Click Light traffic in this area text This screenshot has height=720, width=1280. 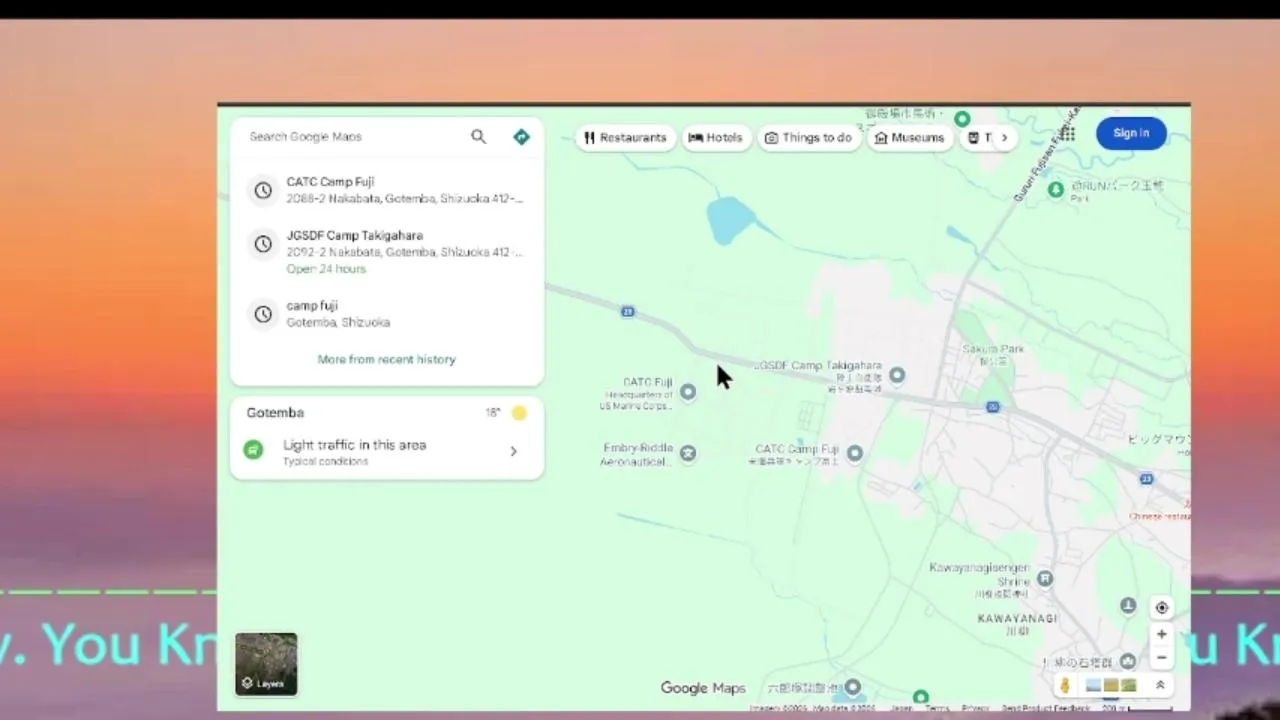click(x=354, y=445)
